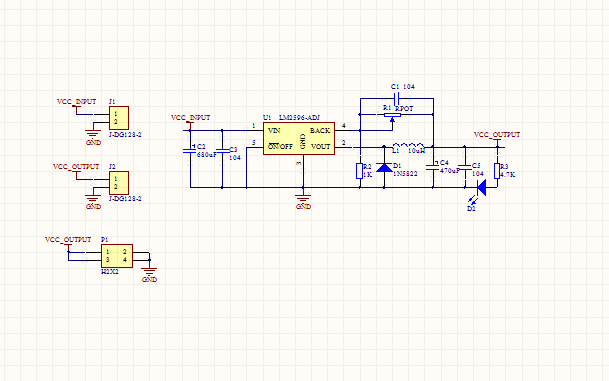Click the 104 value text under C3
The width and height of the screenshot is (609, 381).
[235, 158]
